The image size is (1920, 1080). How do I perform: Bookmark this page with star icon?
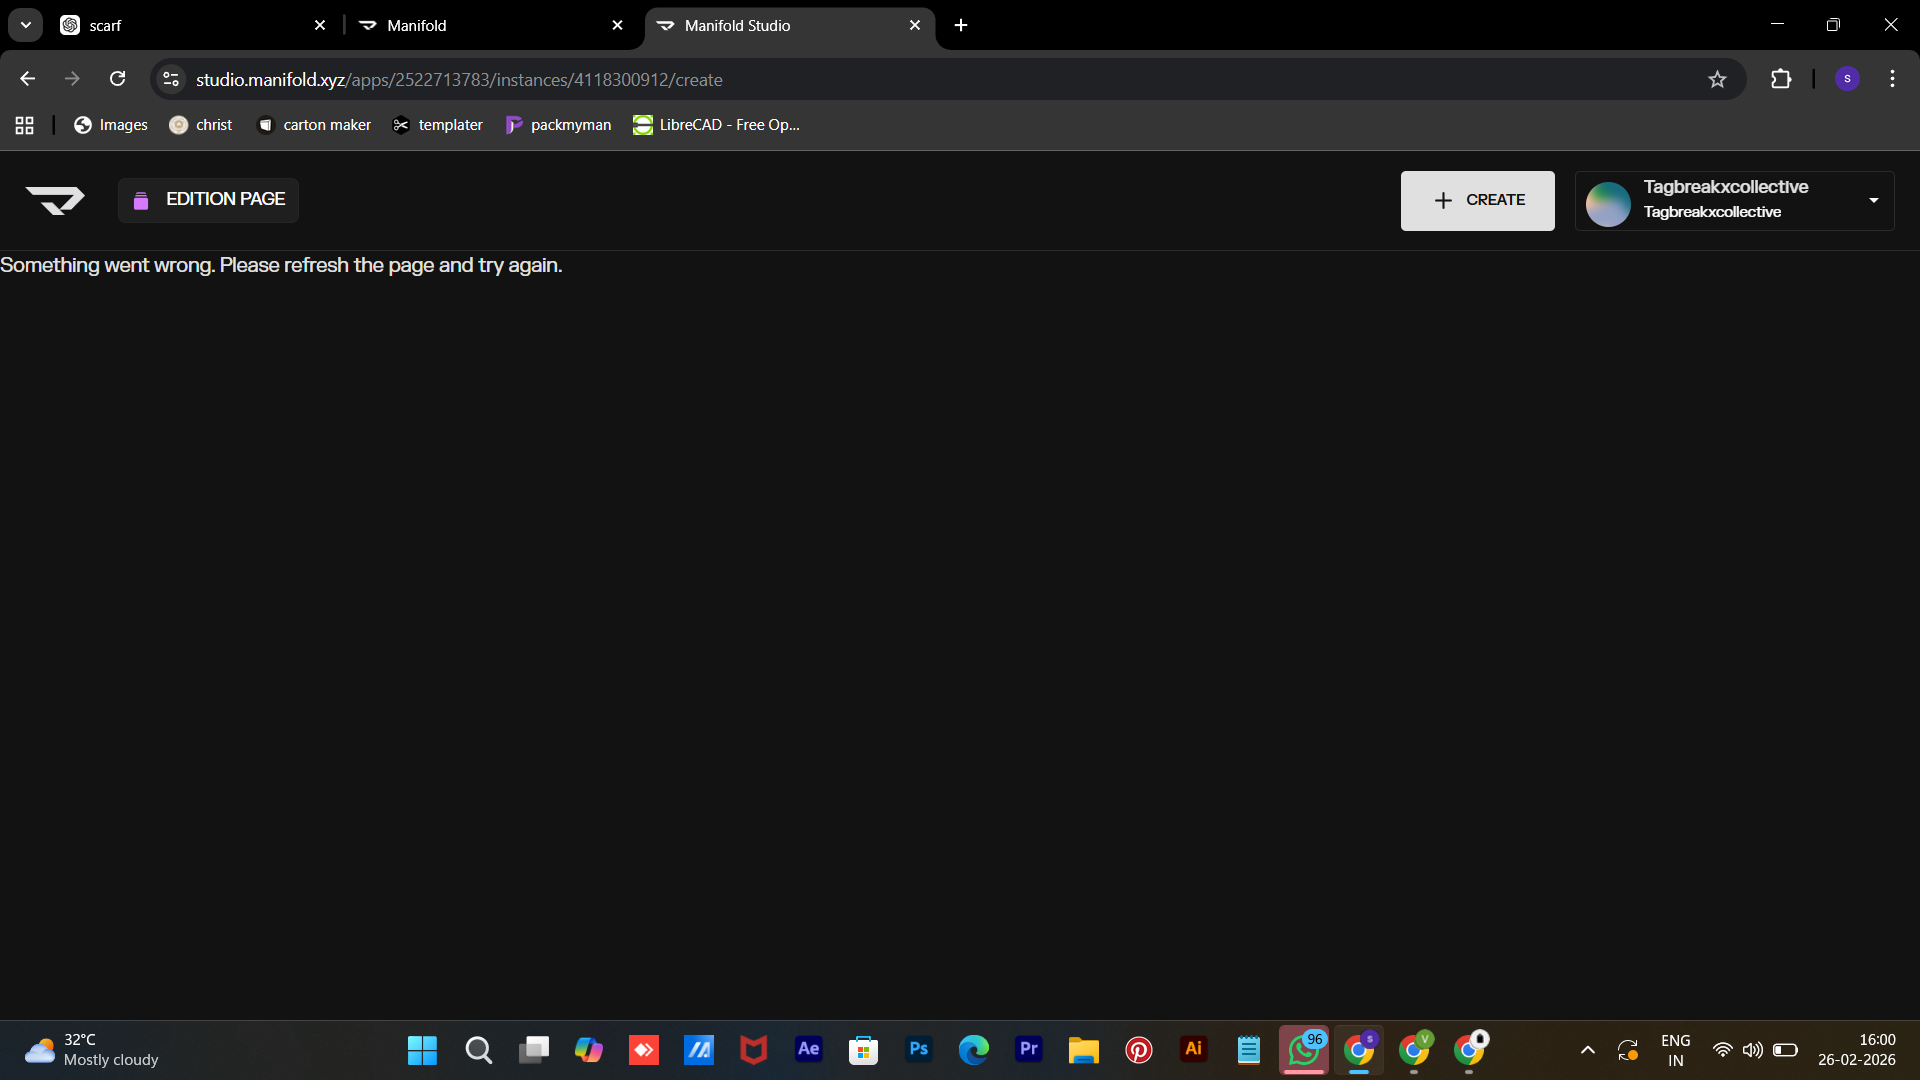click(1717, 79)
